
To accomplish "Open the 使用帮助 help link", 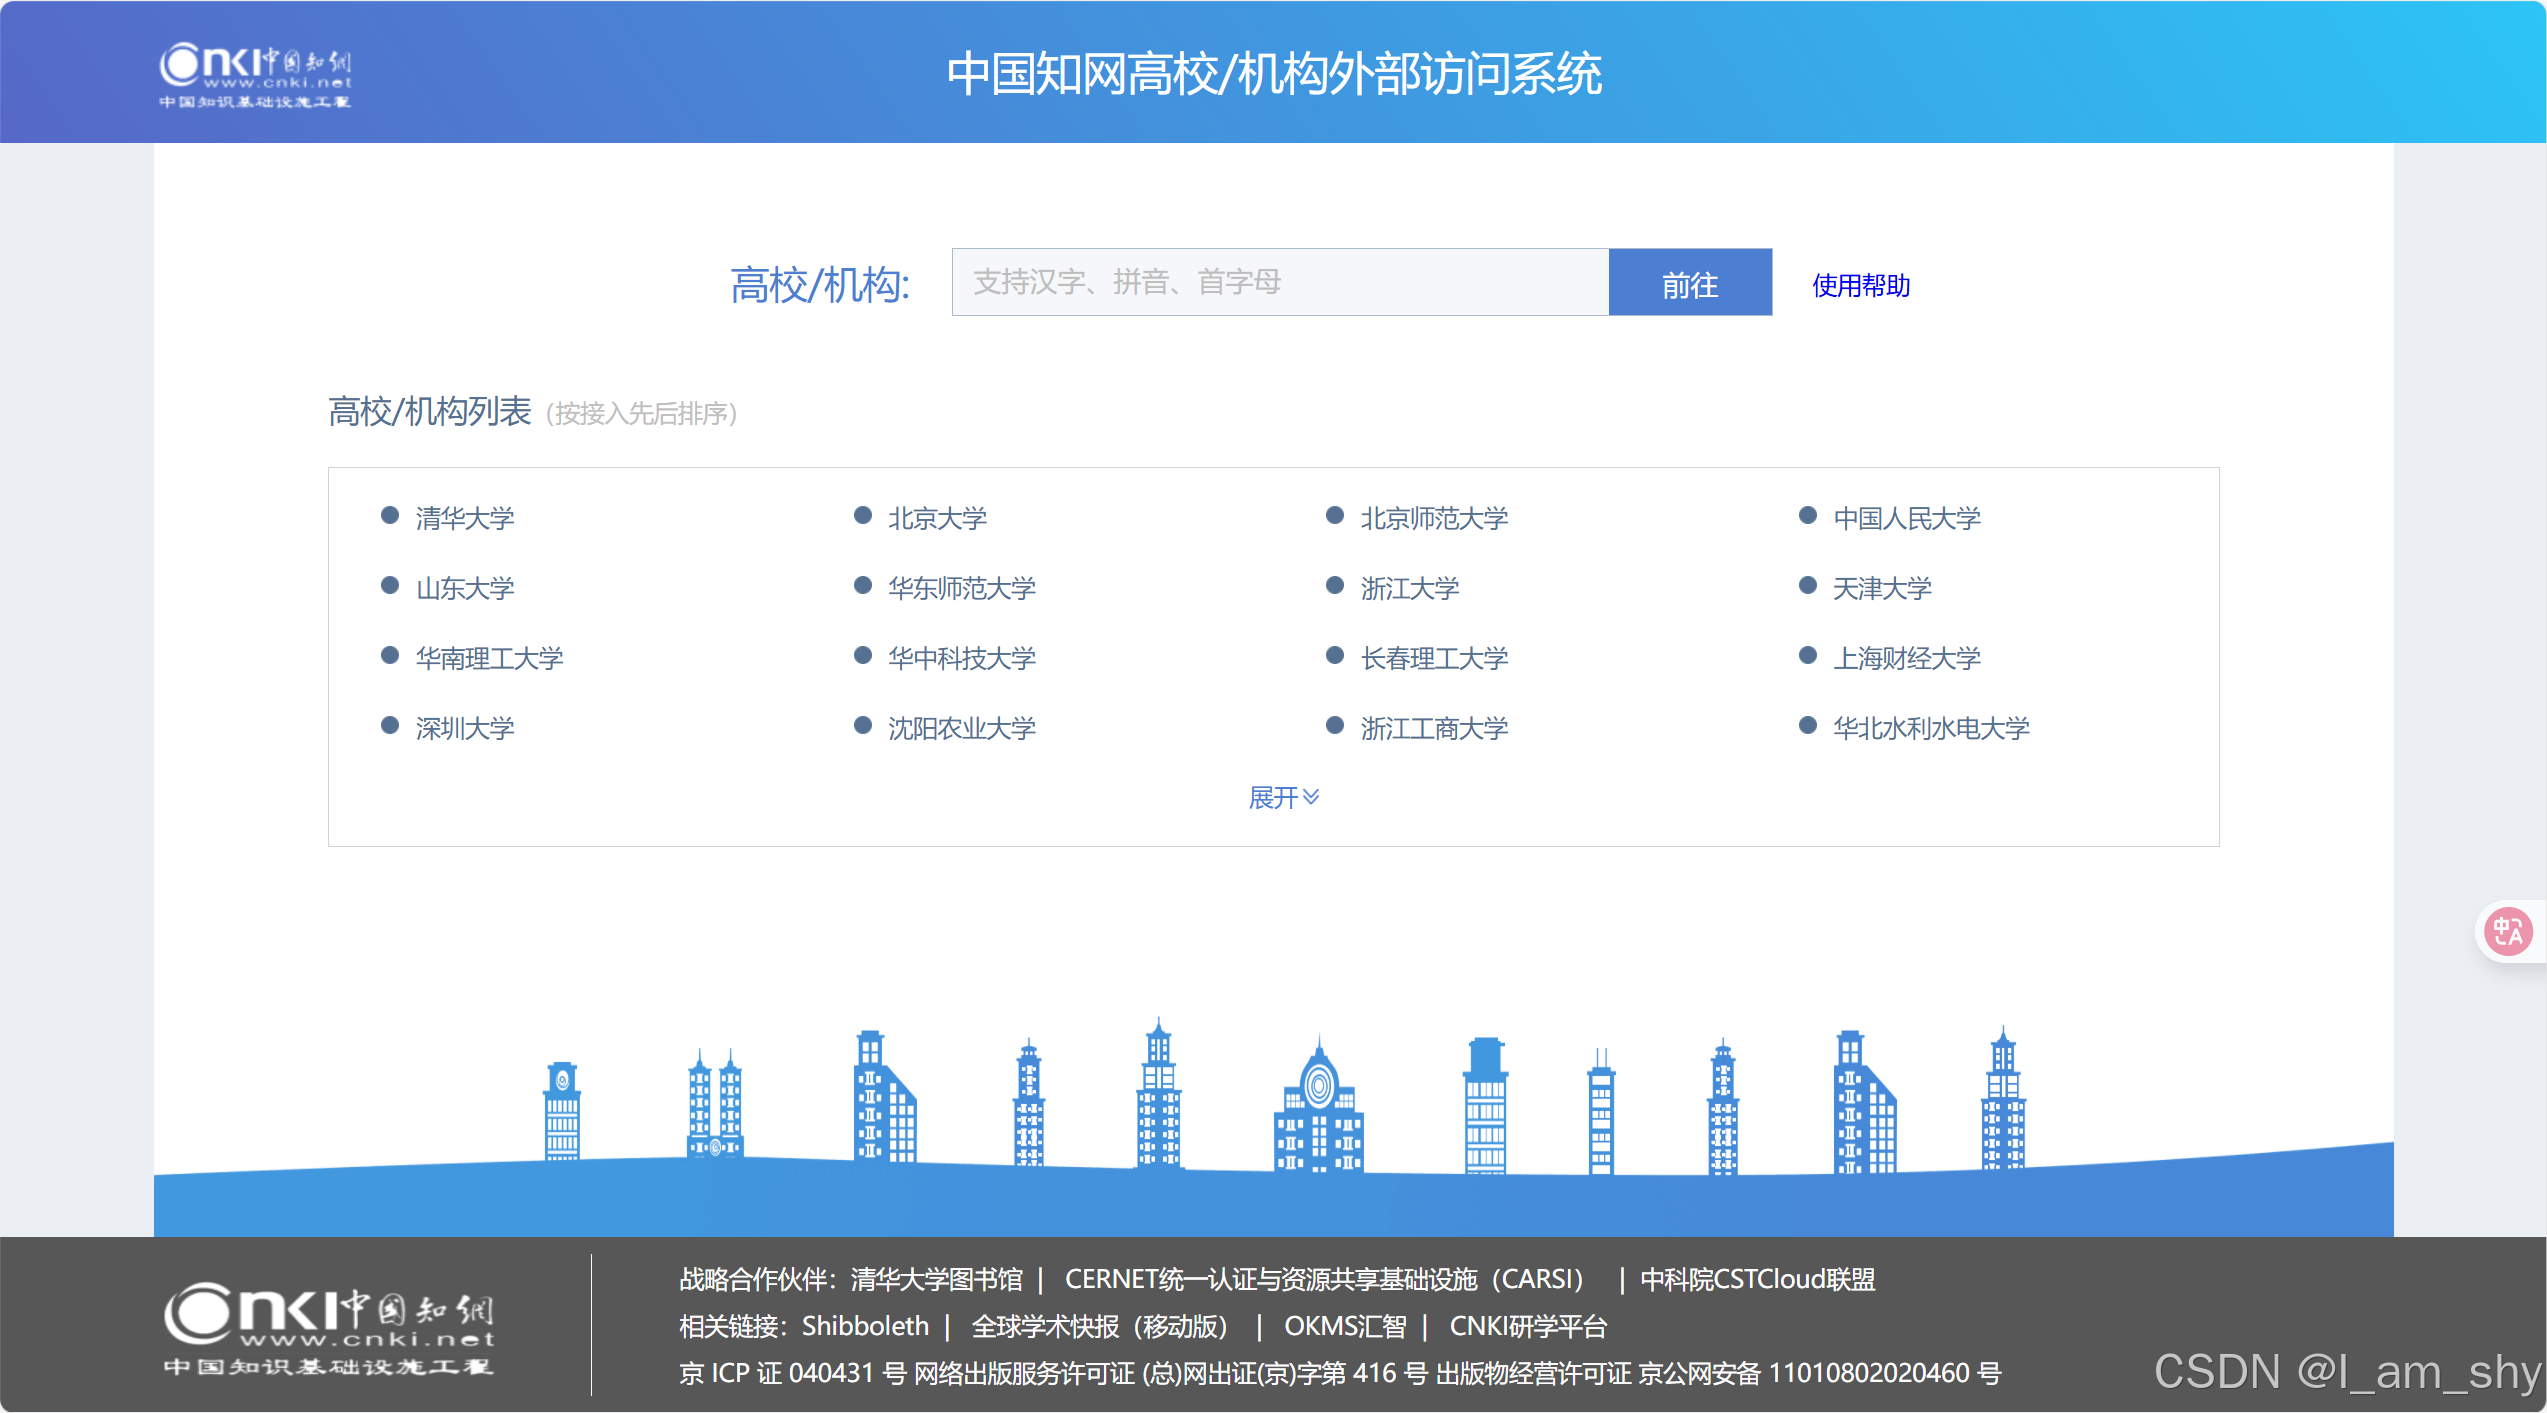I will click(1860, 286).
